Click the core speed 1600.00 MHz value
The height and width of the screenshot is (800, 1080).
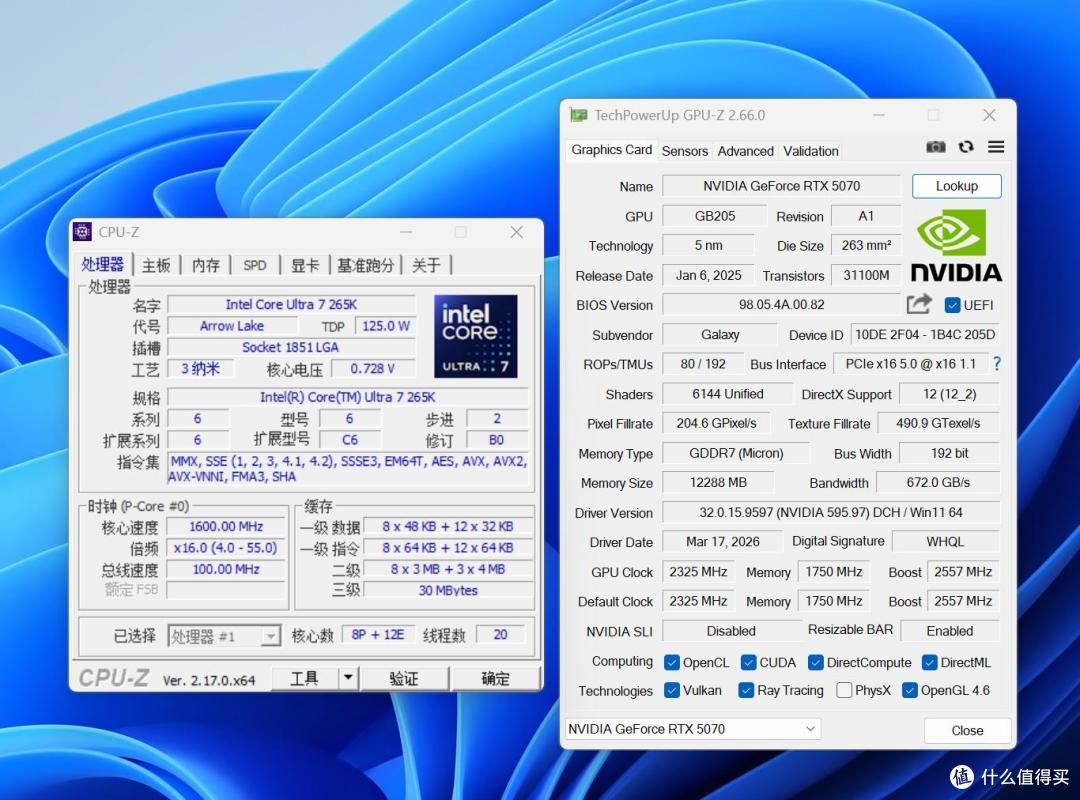coord(226,526)
